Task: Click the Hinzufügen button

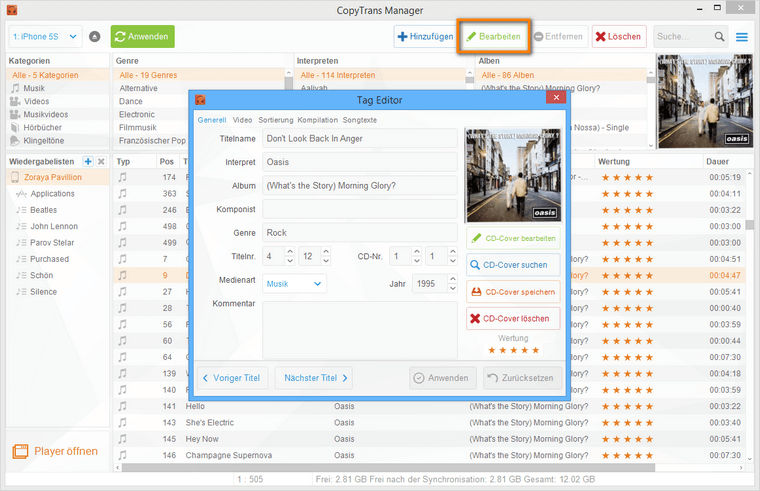Action: (425, 36)
